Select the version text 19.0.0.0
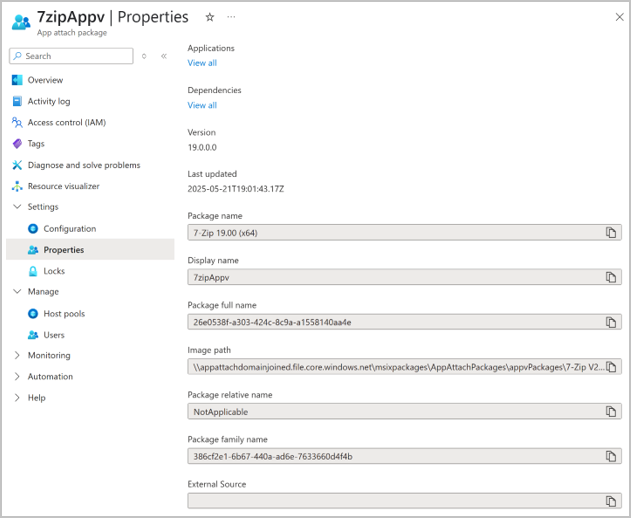Viewport: 631px width, 518px height. tap(202, 147)
